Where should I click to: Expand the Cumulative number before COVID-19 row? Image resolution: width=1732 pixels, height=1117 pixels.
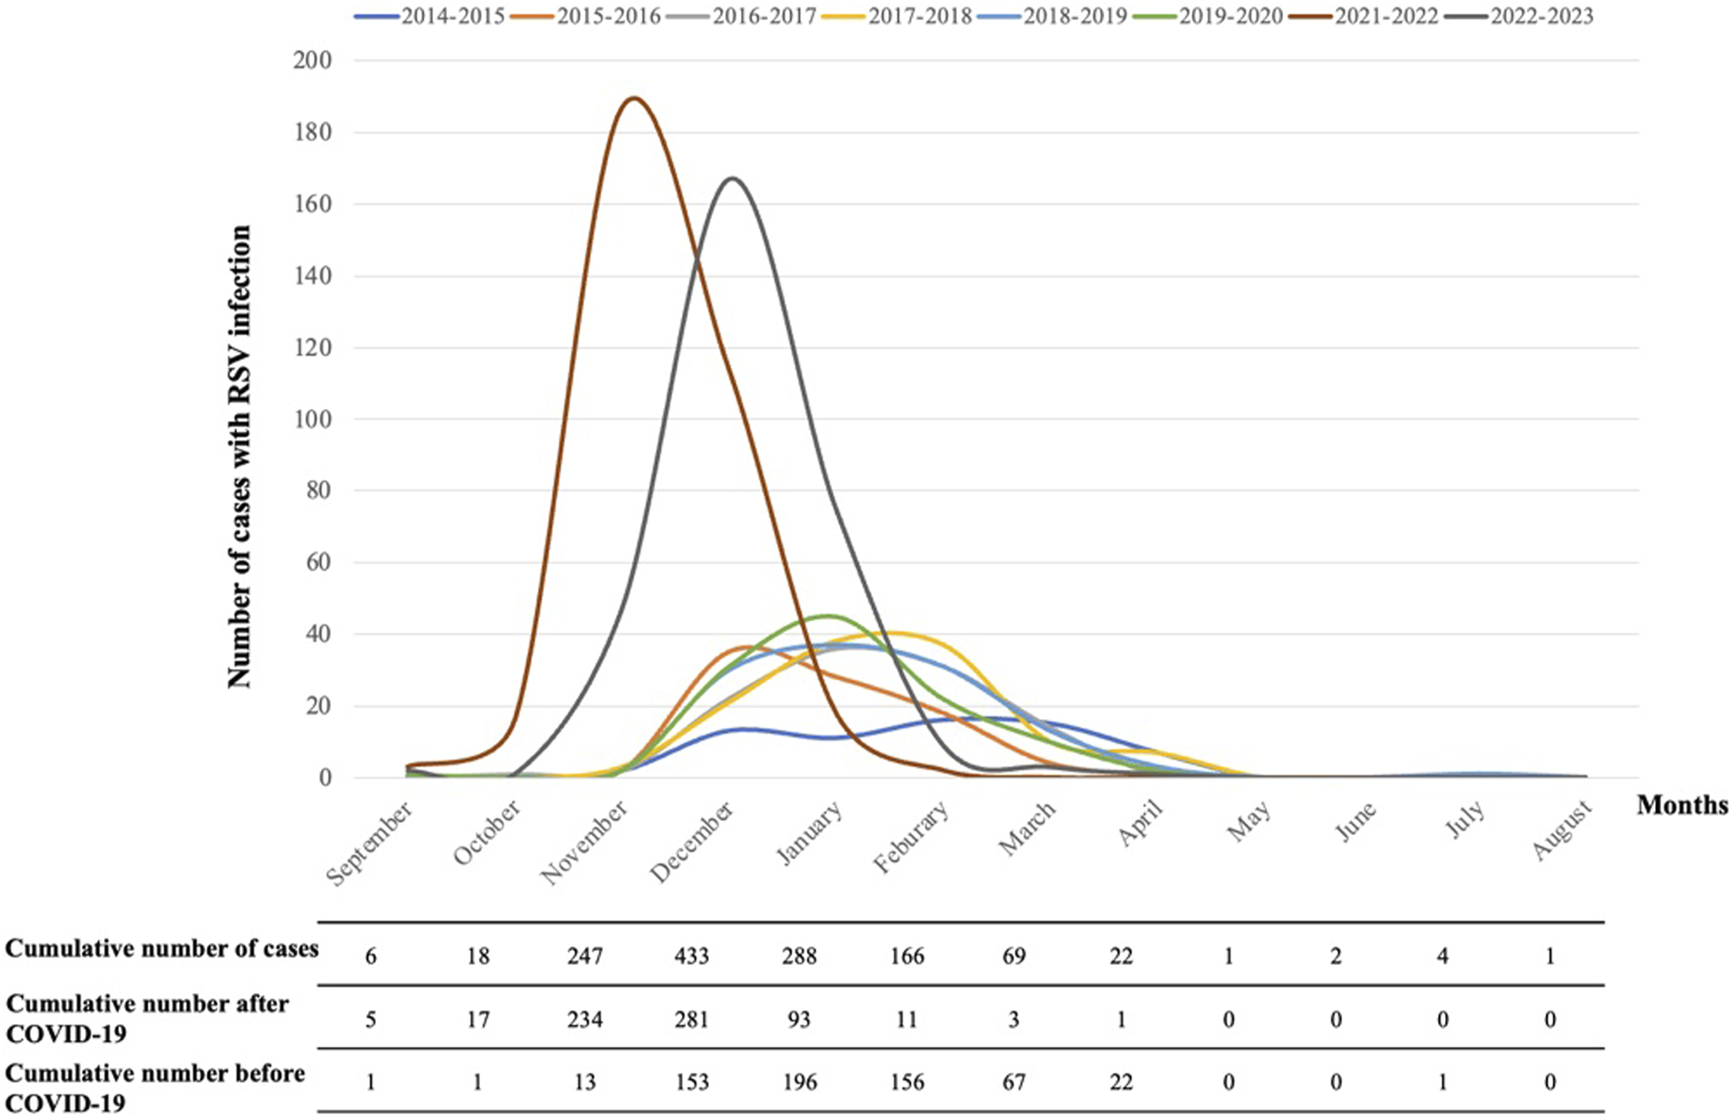coord(155,1085)
